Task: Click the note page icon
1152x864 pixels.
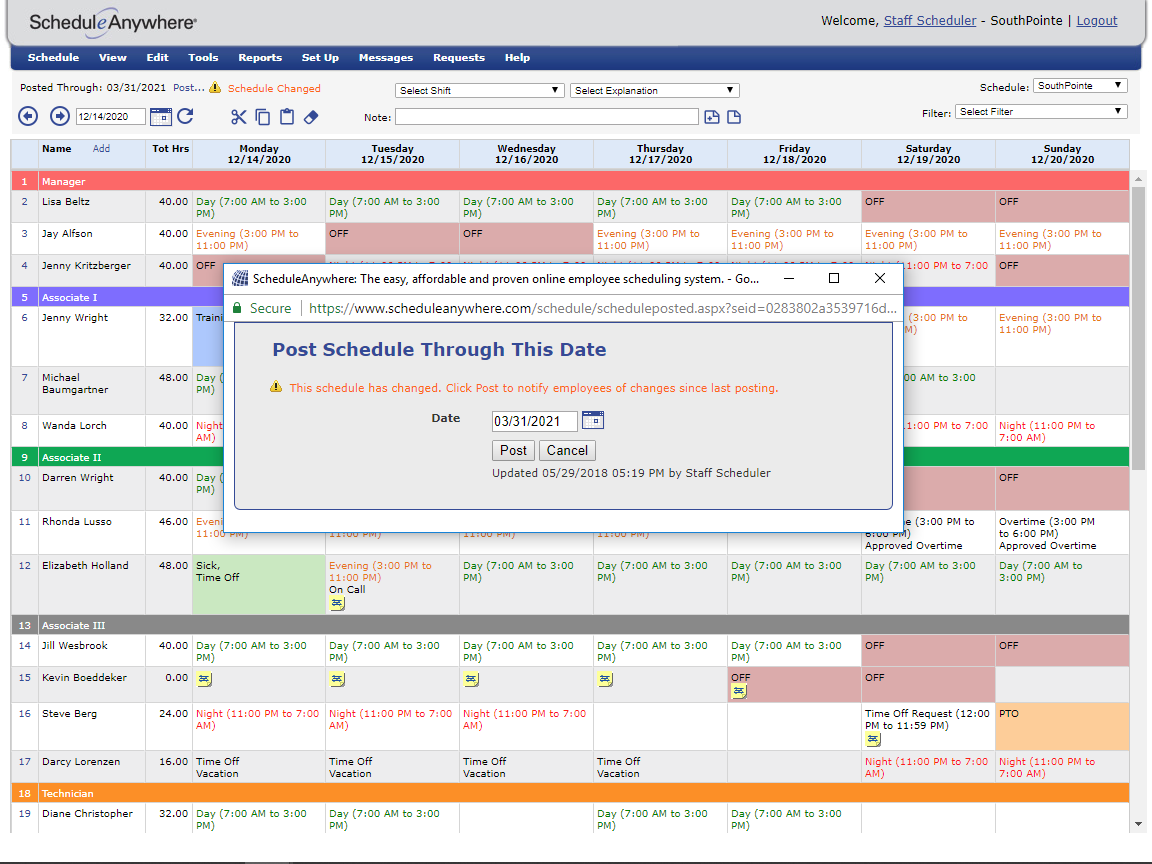Action: (x=734, y=117)
